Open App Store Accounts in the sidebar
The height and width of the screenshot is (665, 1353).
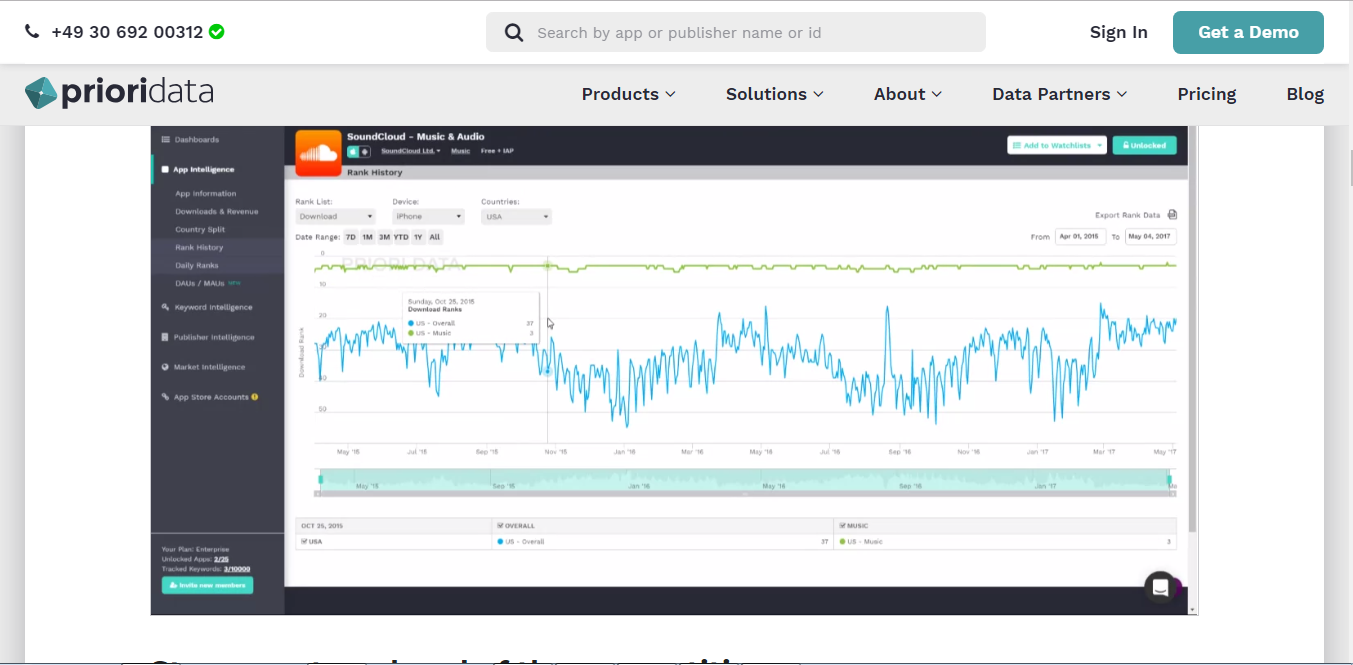tap(211, 397)
